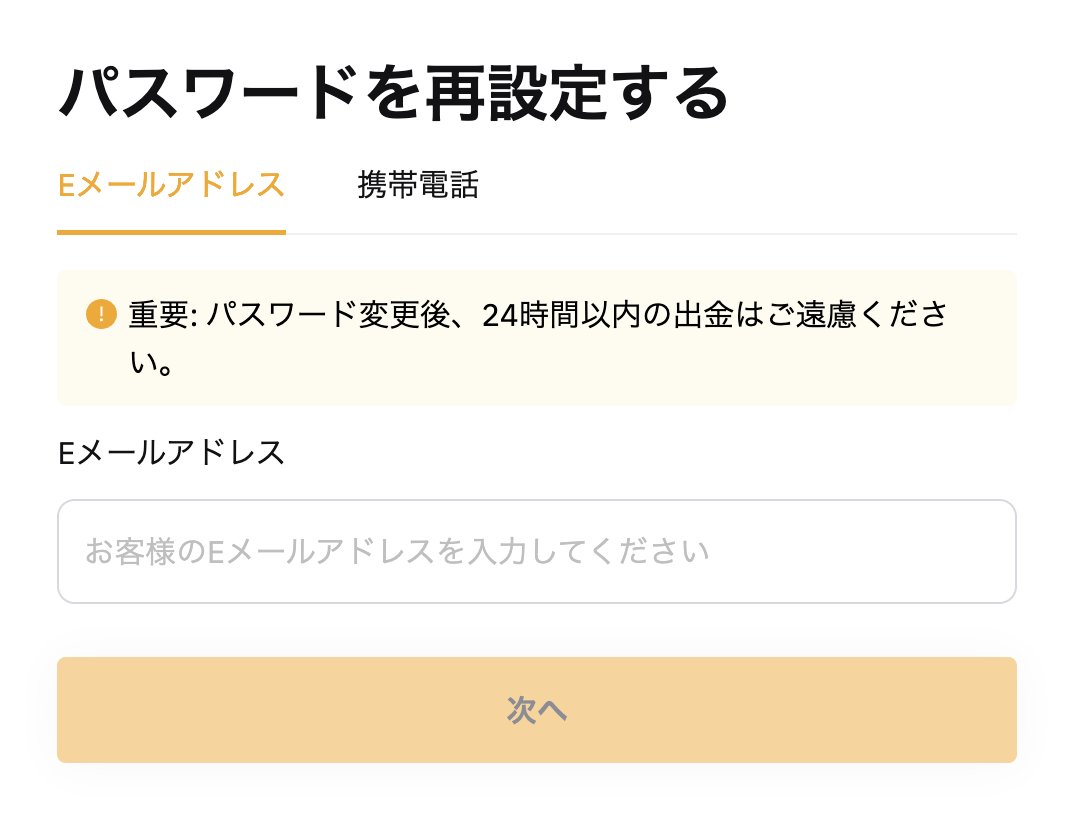
Task: Select the pale yellow warning banner
Action: tap(537, 338)
